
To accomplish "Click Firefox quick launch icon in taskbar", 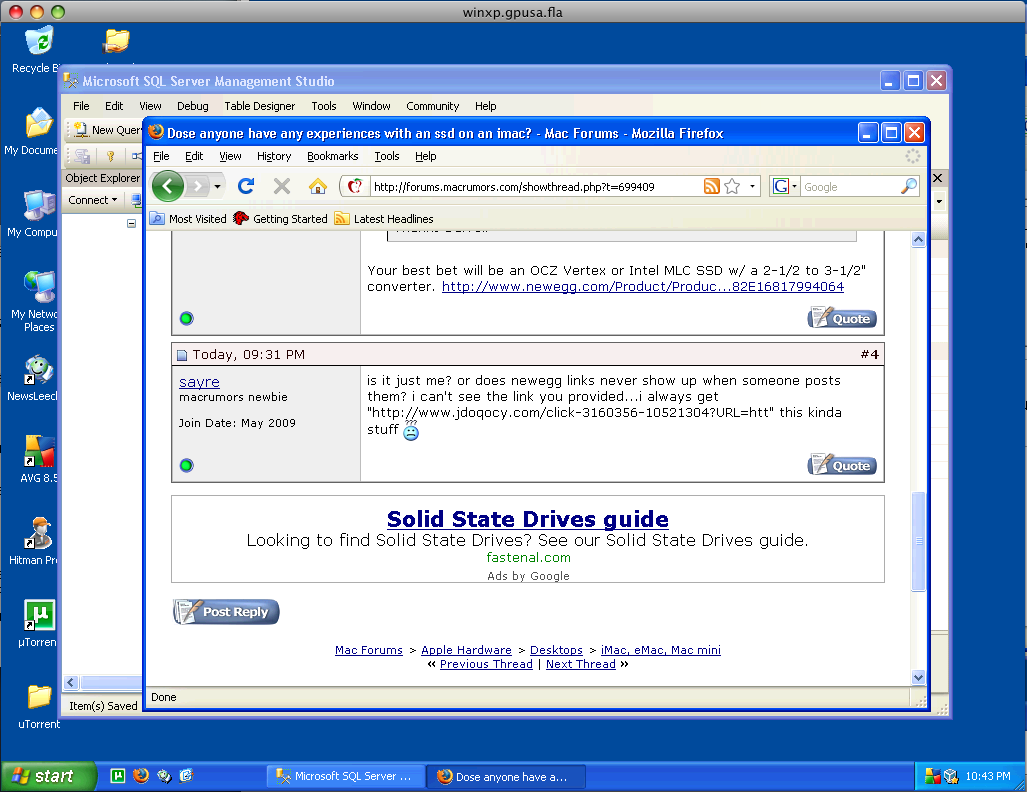I will tap(140, 776).
